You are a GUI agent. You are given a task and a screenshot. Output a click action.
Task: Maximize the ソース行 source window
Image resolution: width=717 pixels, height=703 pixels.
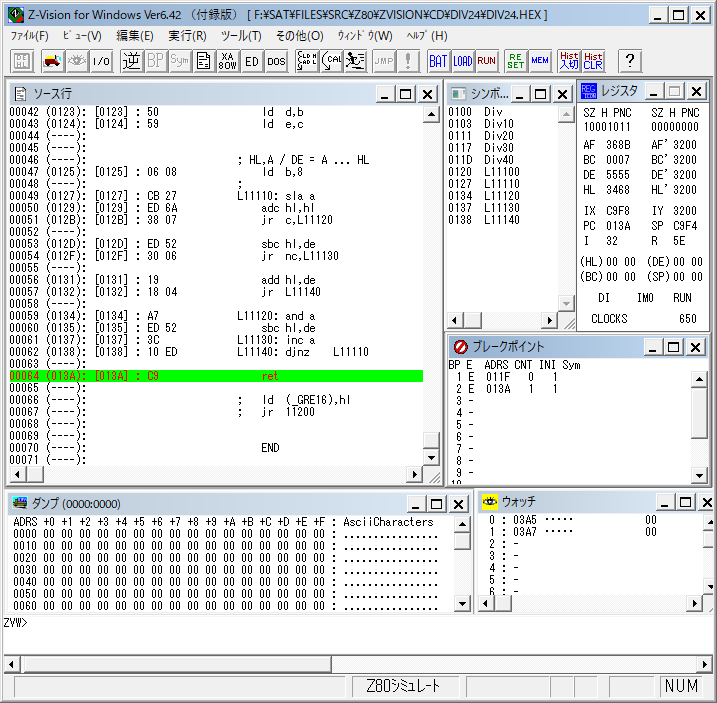pos(405,94)
